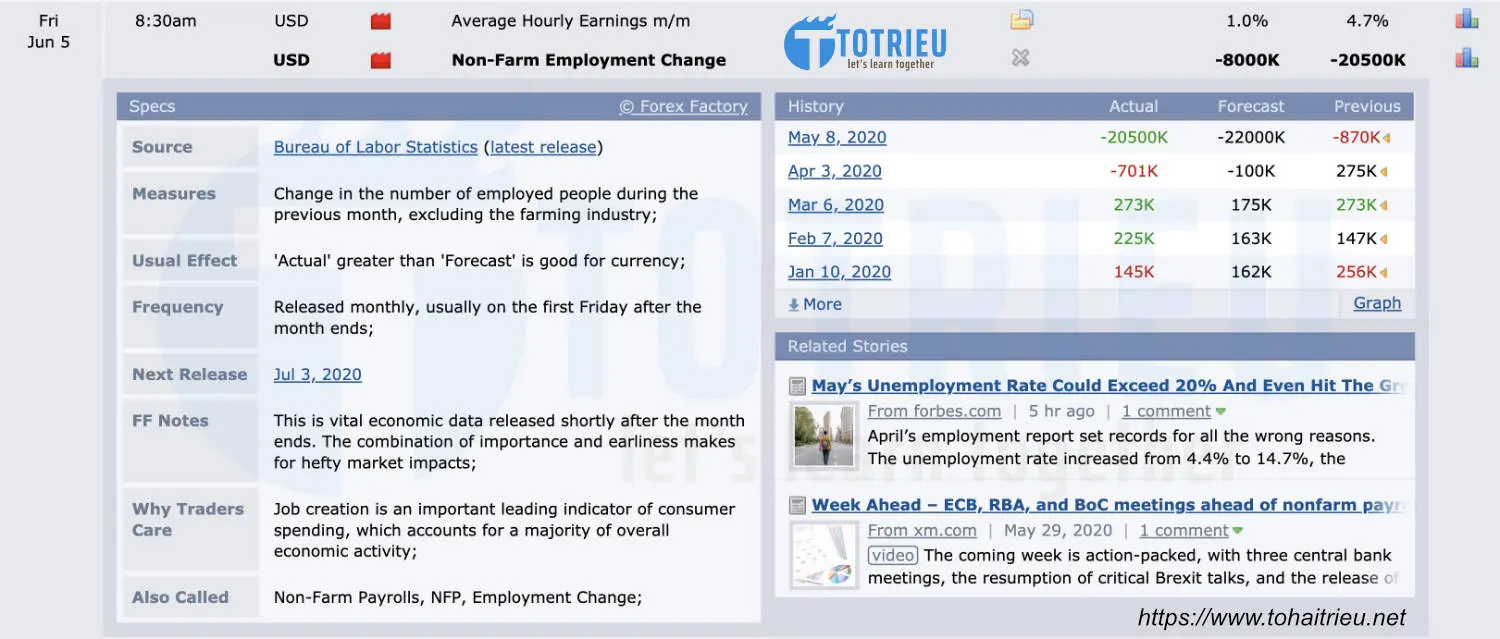Open the May 8, 2020 history entry
The height and width of the screenshot is (639, 1500).
click(x=837, y=138)
